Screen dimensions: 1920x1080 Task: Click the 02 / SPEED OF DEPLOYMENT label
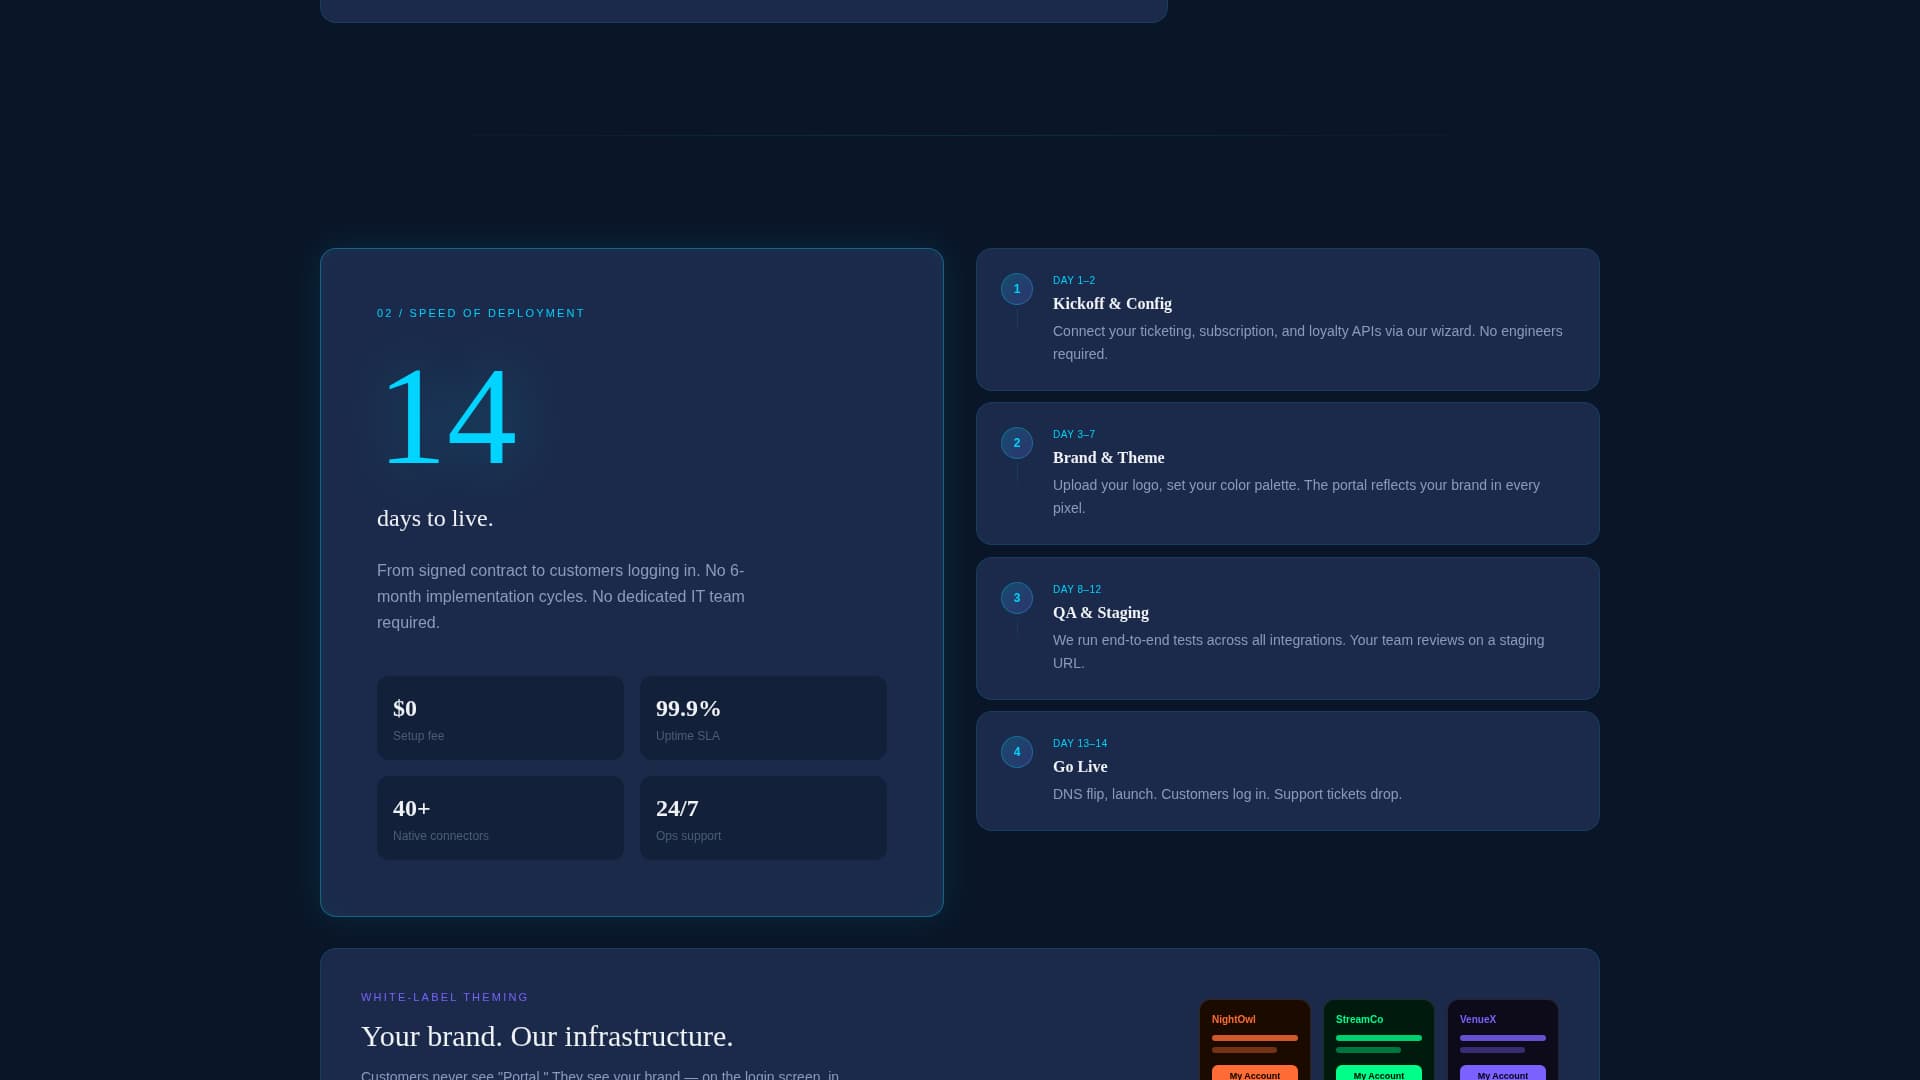[x=480, y=313]
